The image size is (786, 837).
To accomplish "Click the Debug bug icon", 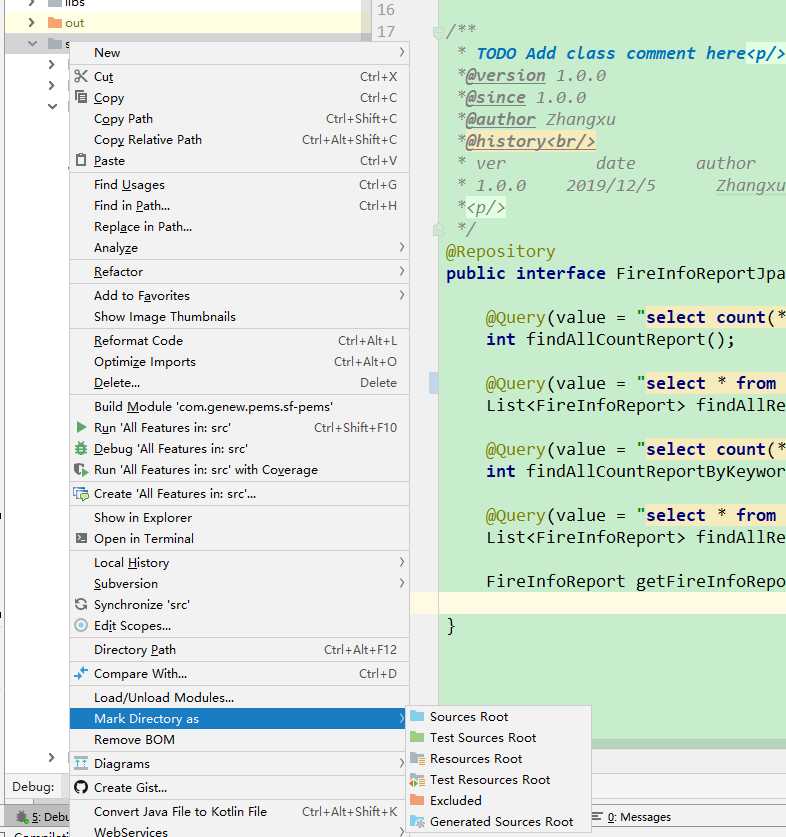I will pos(81,448).
